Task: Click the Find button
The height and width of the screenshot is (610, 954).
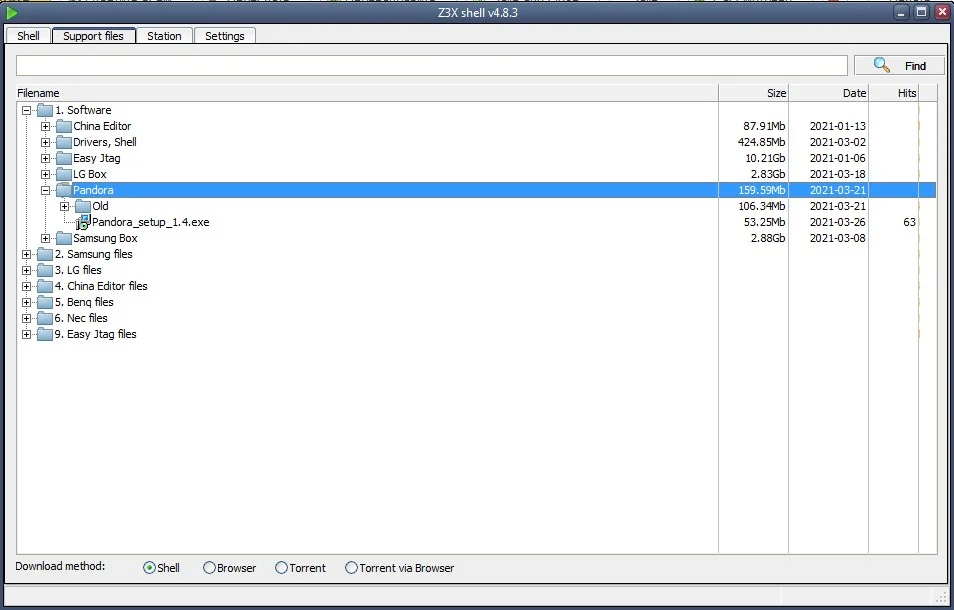Action: click(x=899, y=66)
